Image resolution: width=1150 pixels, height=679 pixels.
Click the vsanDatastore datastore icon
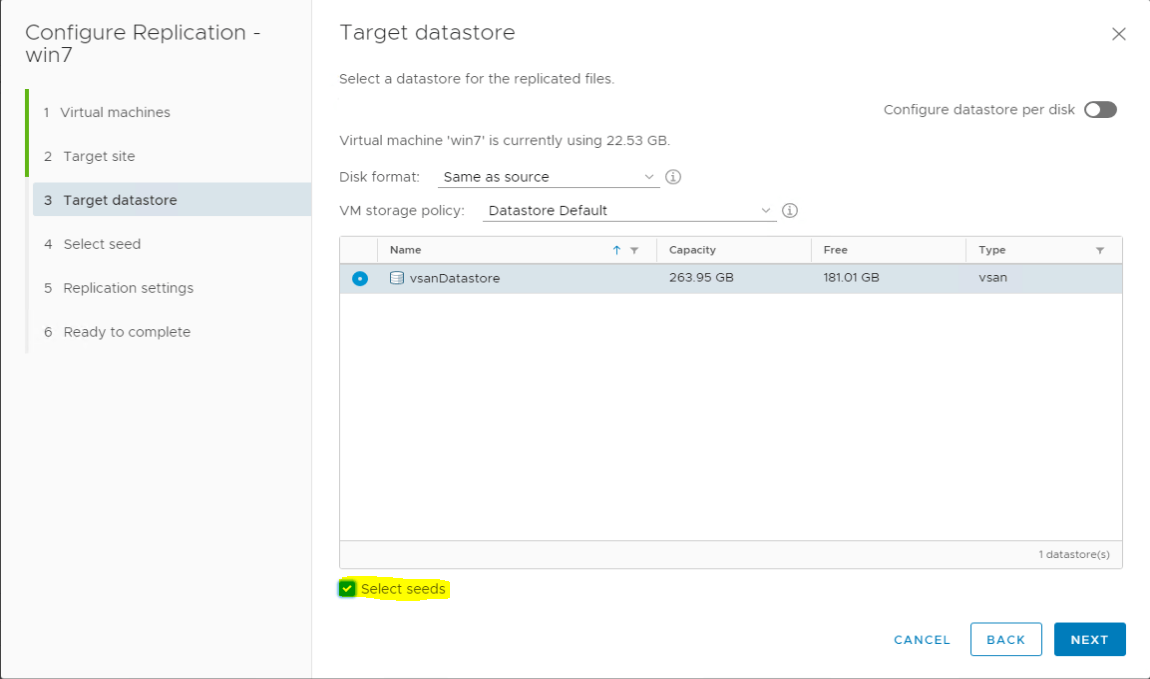click(x=396, y=278)
